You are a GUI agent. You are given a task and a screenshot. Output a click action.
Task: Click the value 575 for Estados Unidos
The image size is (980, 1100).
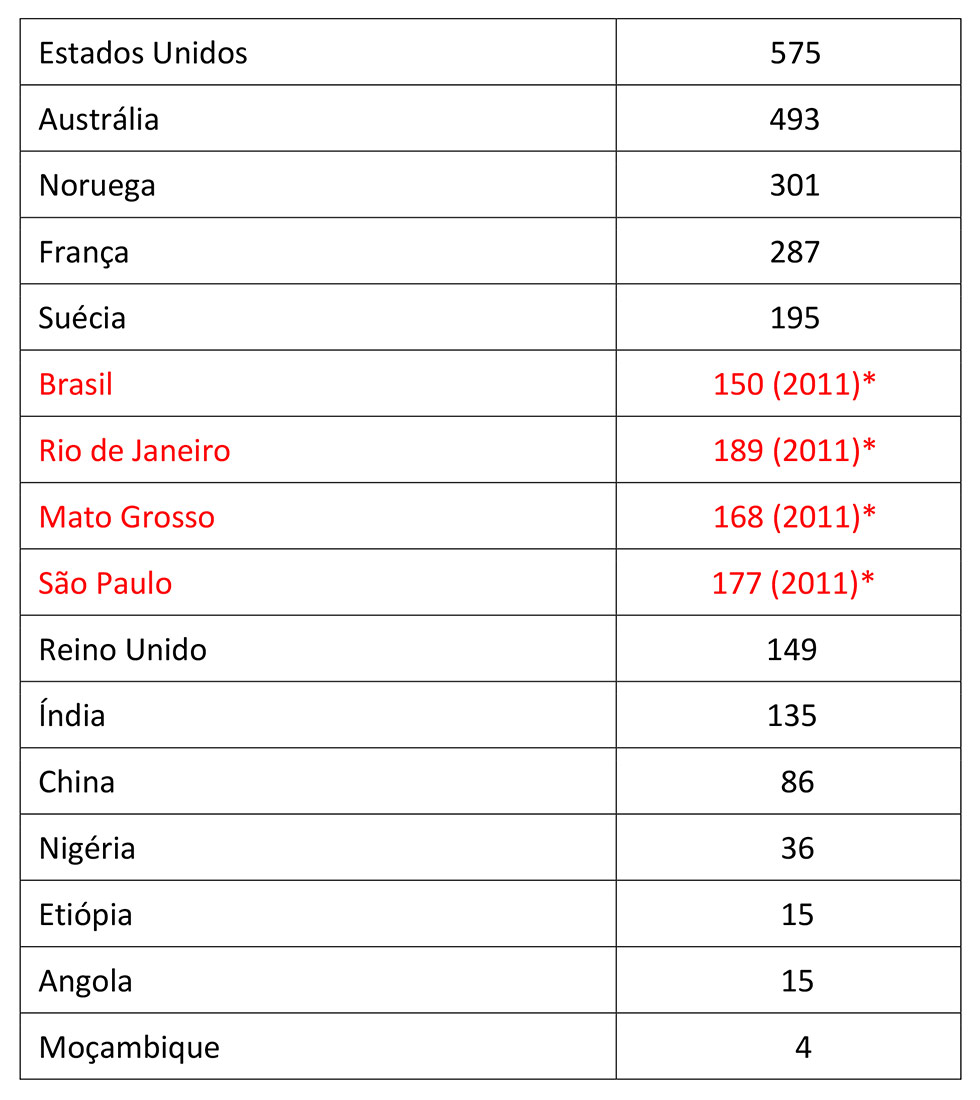795,53
